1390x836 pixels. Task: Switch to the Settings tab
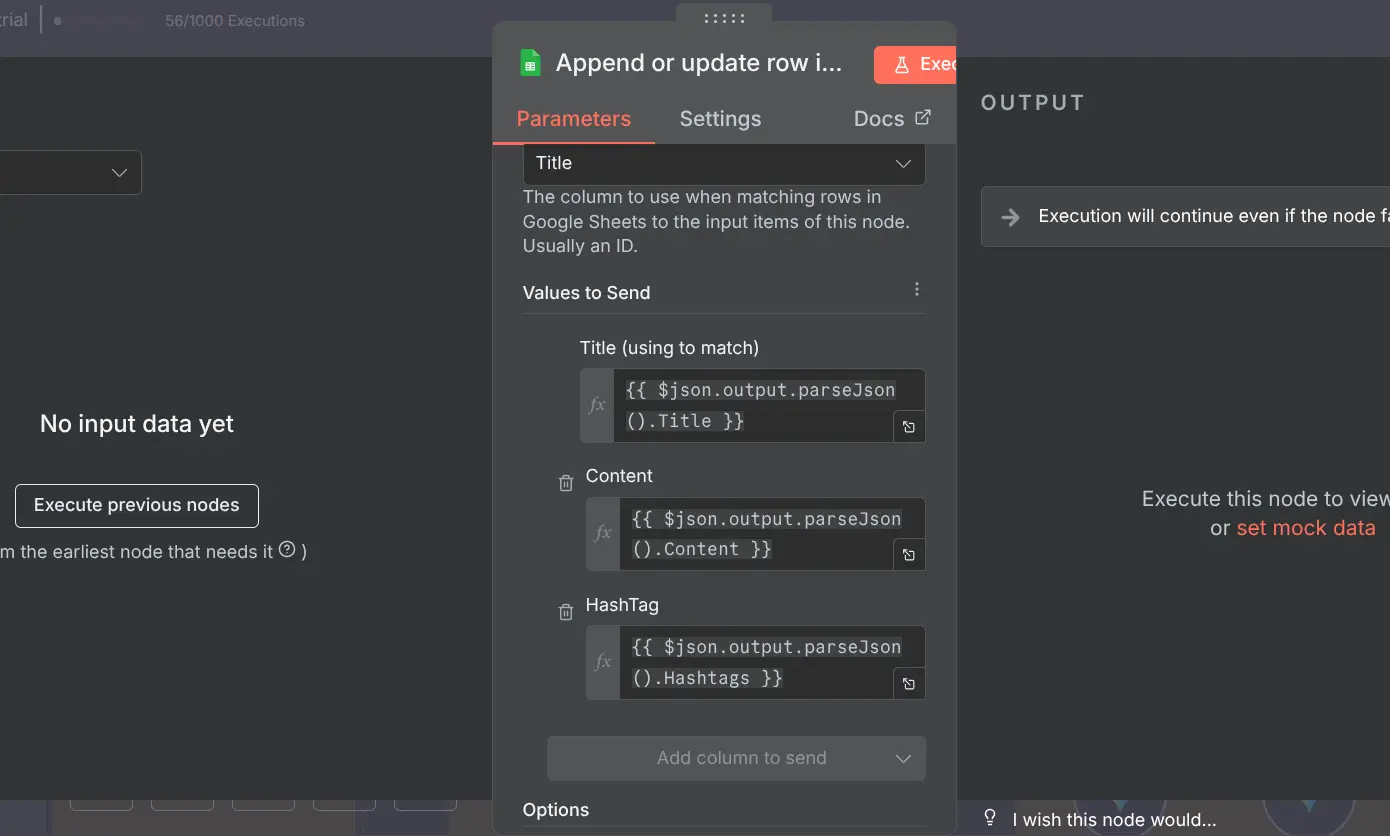(x=720, y=119)
